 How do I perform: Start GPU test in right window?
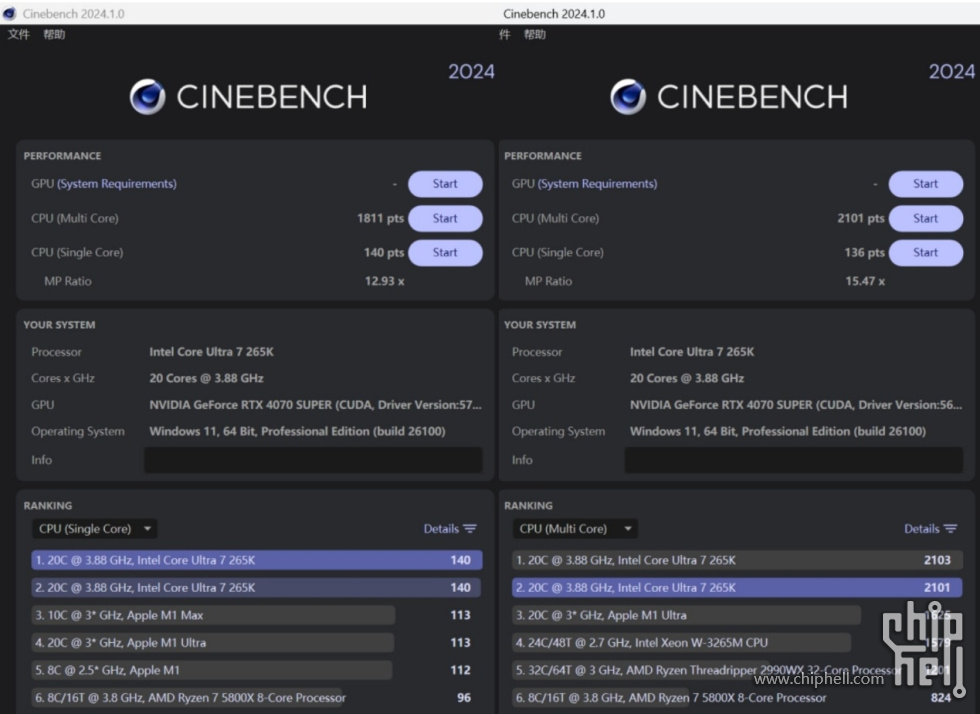pyautogui.click(x=926, y=184)
